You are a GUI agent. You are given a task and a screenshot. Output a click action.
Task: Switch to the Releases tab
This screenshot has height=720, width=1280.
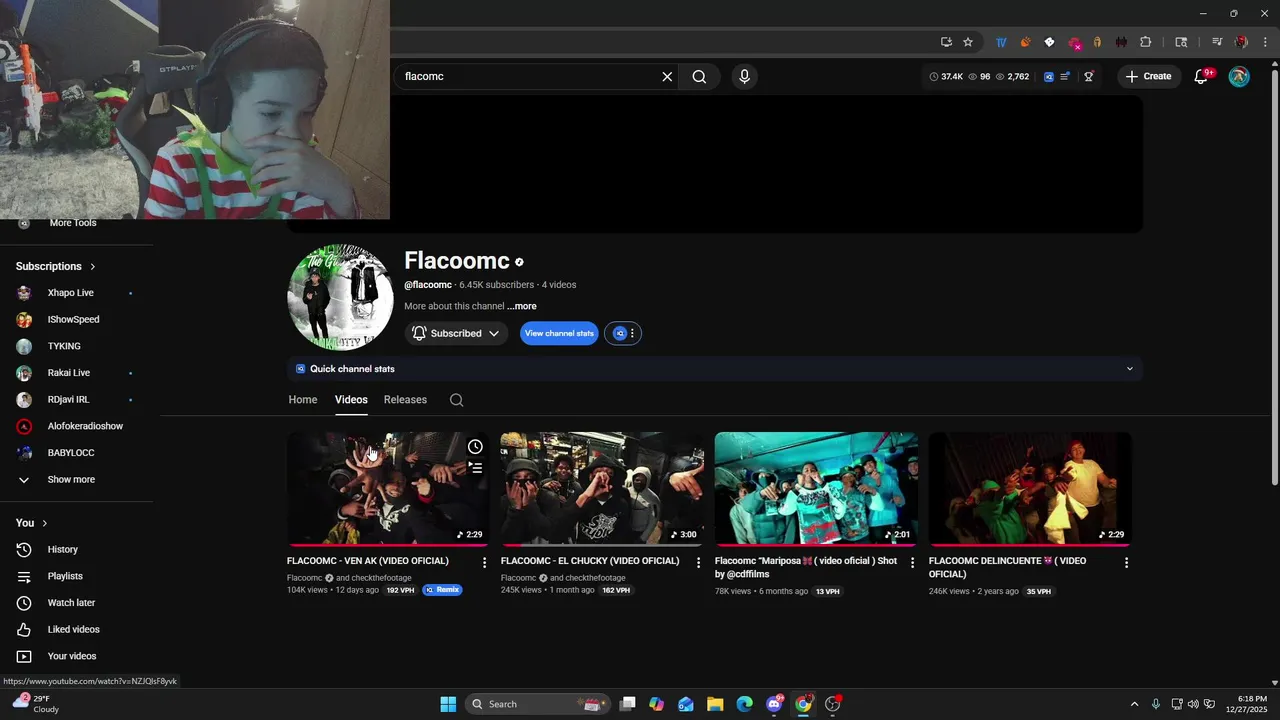[405, 399]
